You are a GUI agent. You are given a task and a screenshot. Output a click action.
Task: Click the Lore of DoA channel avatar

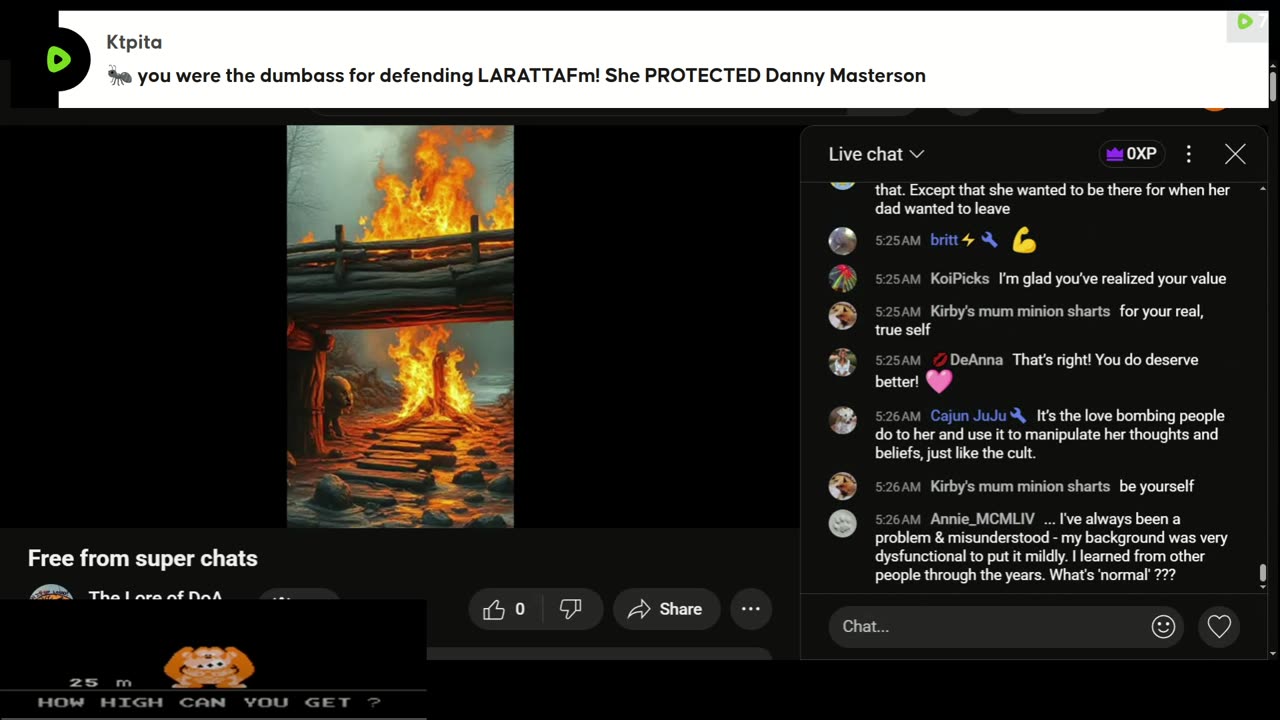pos(51,592)
